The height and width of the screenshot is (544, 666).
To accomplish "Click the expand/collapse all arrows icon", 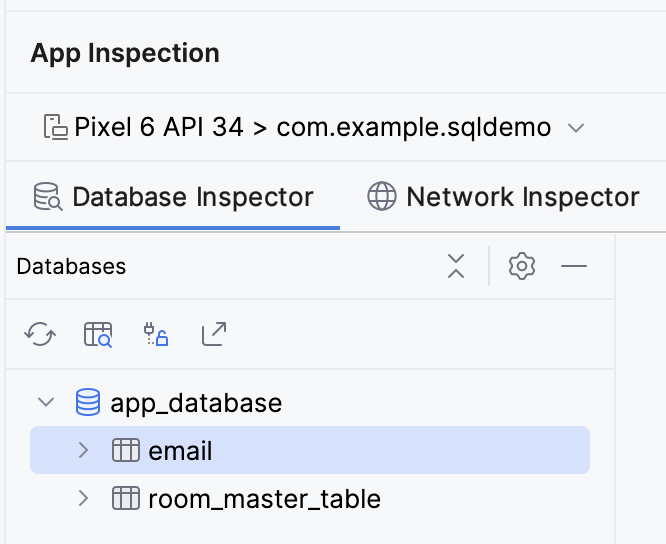I will click(x=456, y=266).
